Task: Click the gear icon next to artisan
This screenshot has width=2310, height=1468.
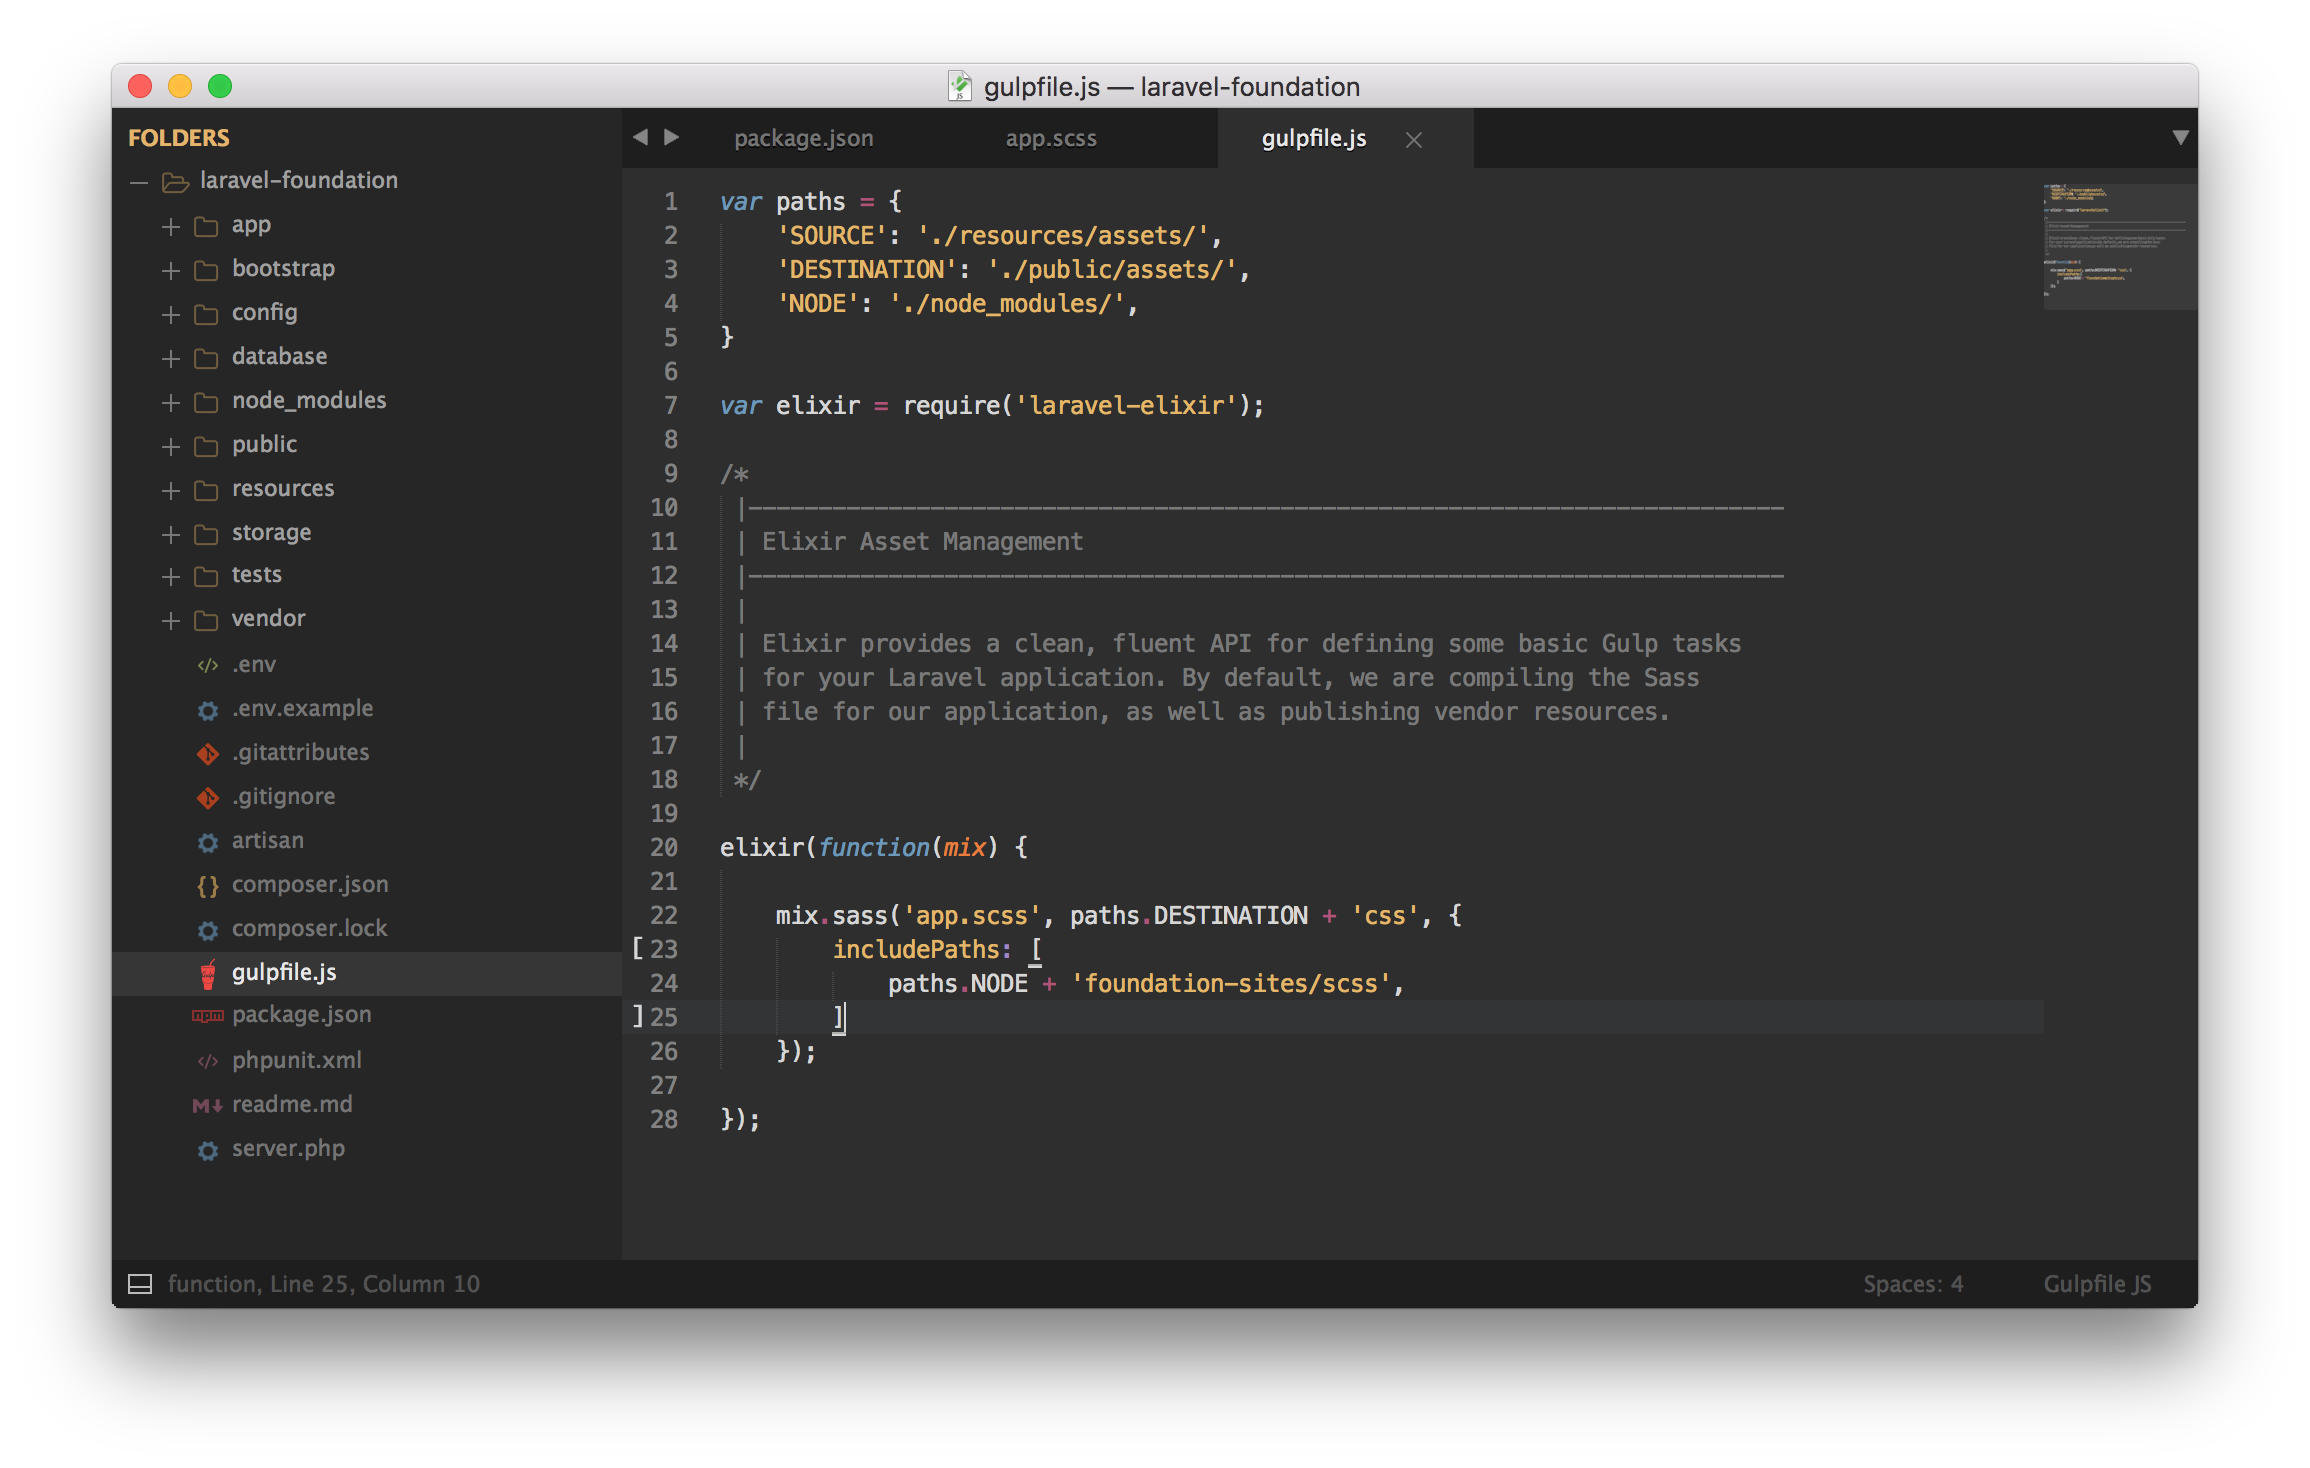Action: coord(207,842)
